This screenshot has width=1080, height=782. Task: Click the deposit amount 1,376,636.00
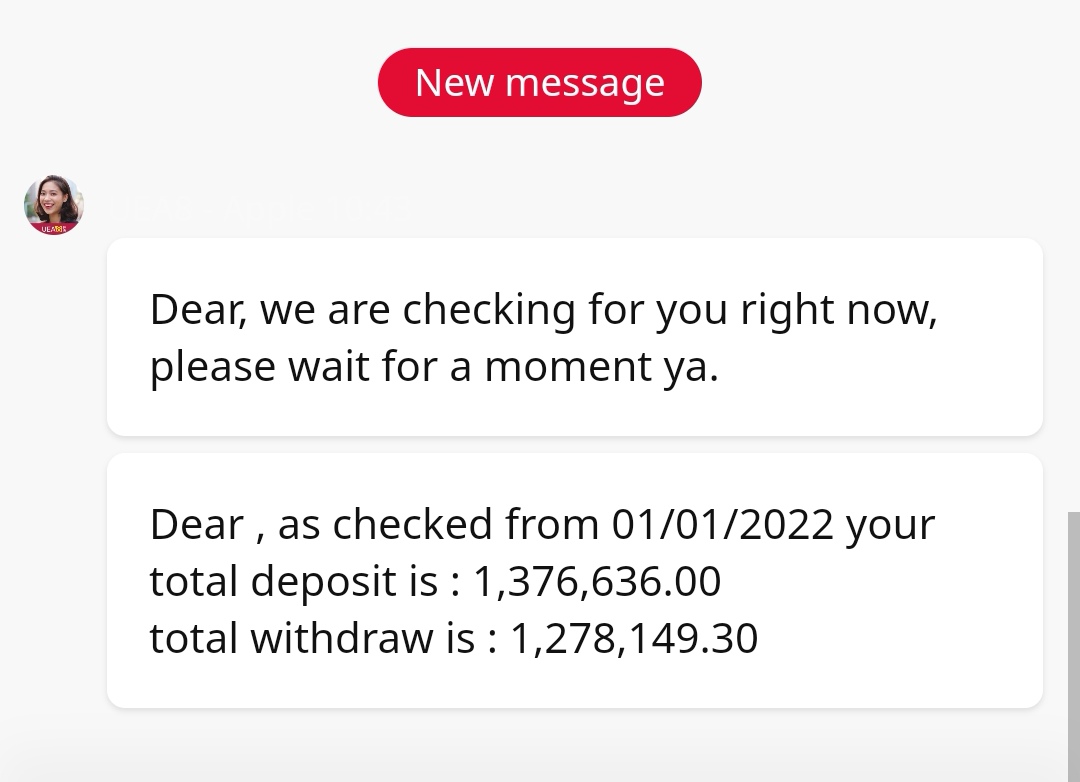pyautogui.click(x=596, y=582)
